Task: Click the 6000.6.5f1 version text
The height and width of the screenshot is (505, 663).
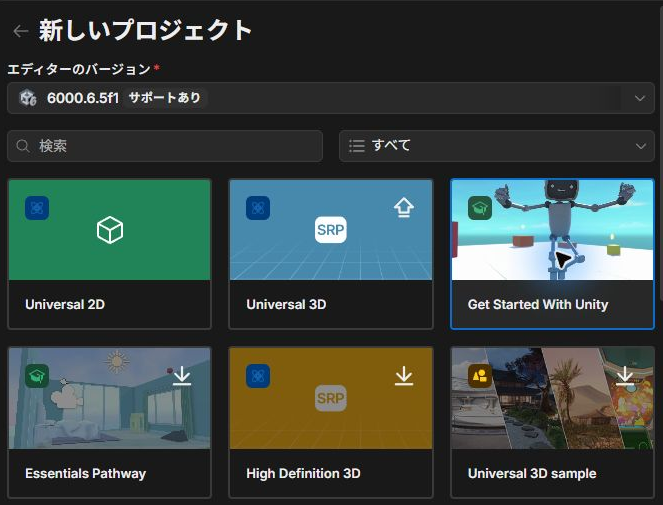Action: pos(83,98)
